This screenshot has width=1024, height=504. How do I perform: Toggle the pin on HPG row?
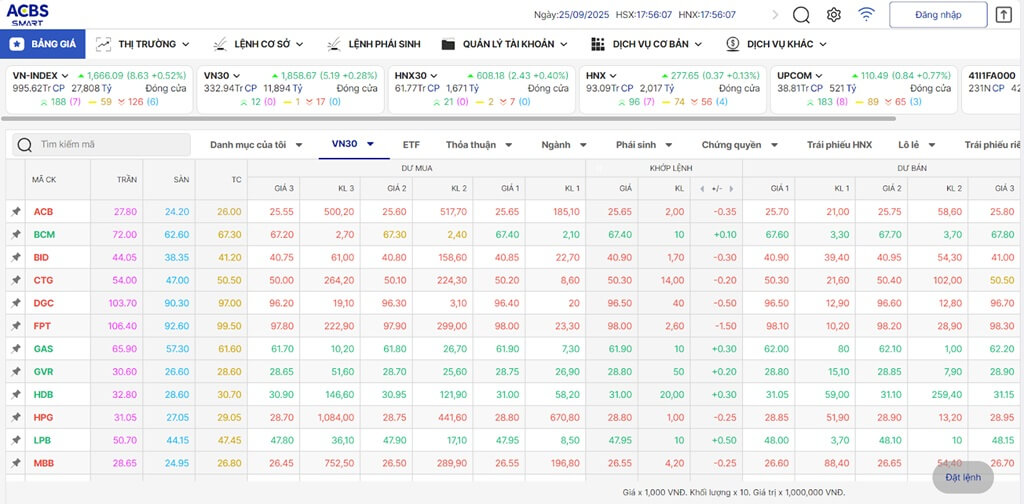point(15,417)
